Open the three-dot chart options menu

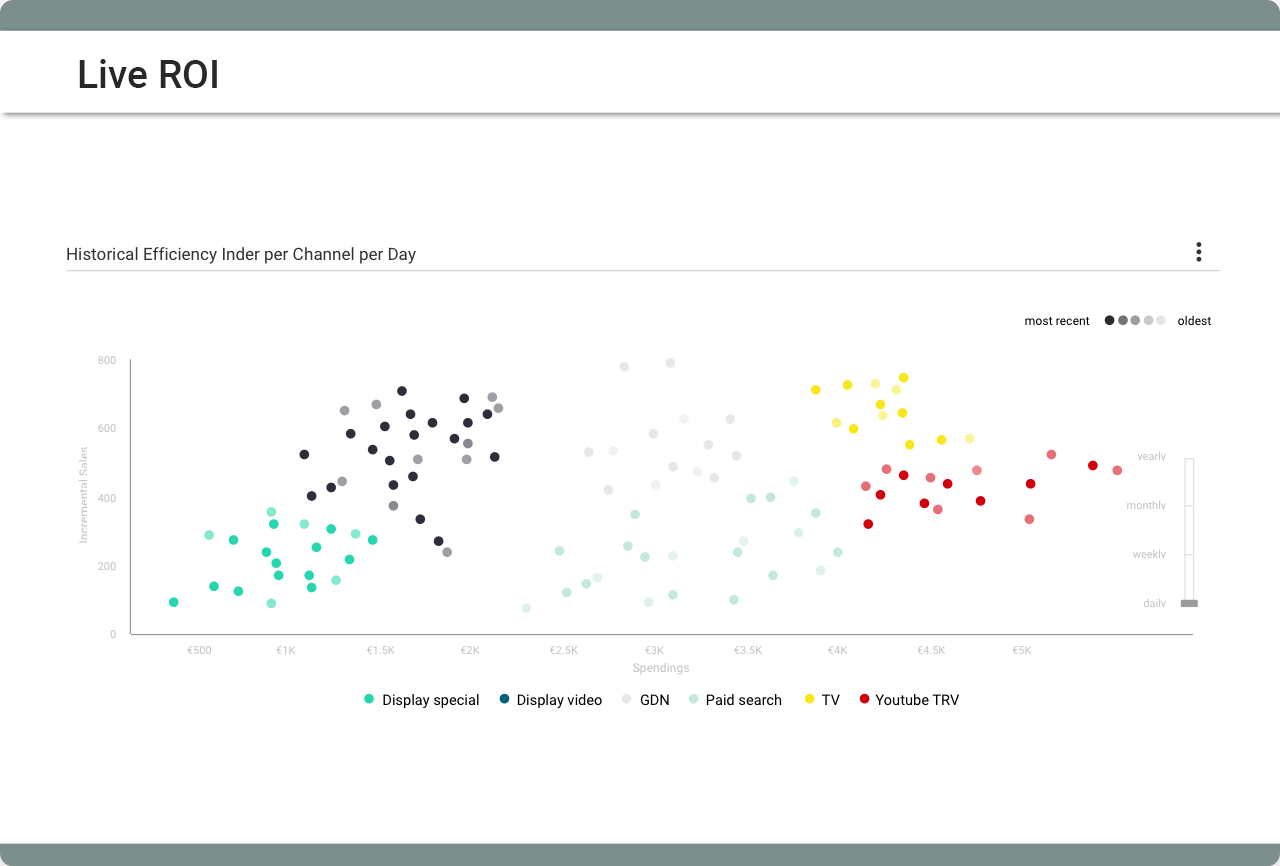click(x=1198, y=253)
